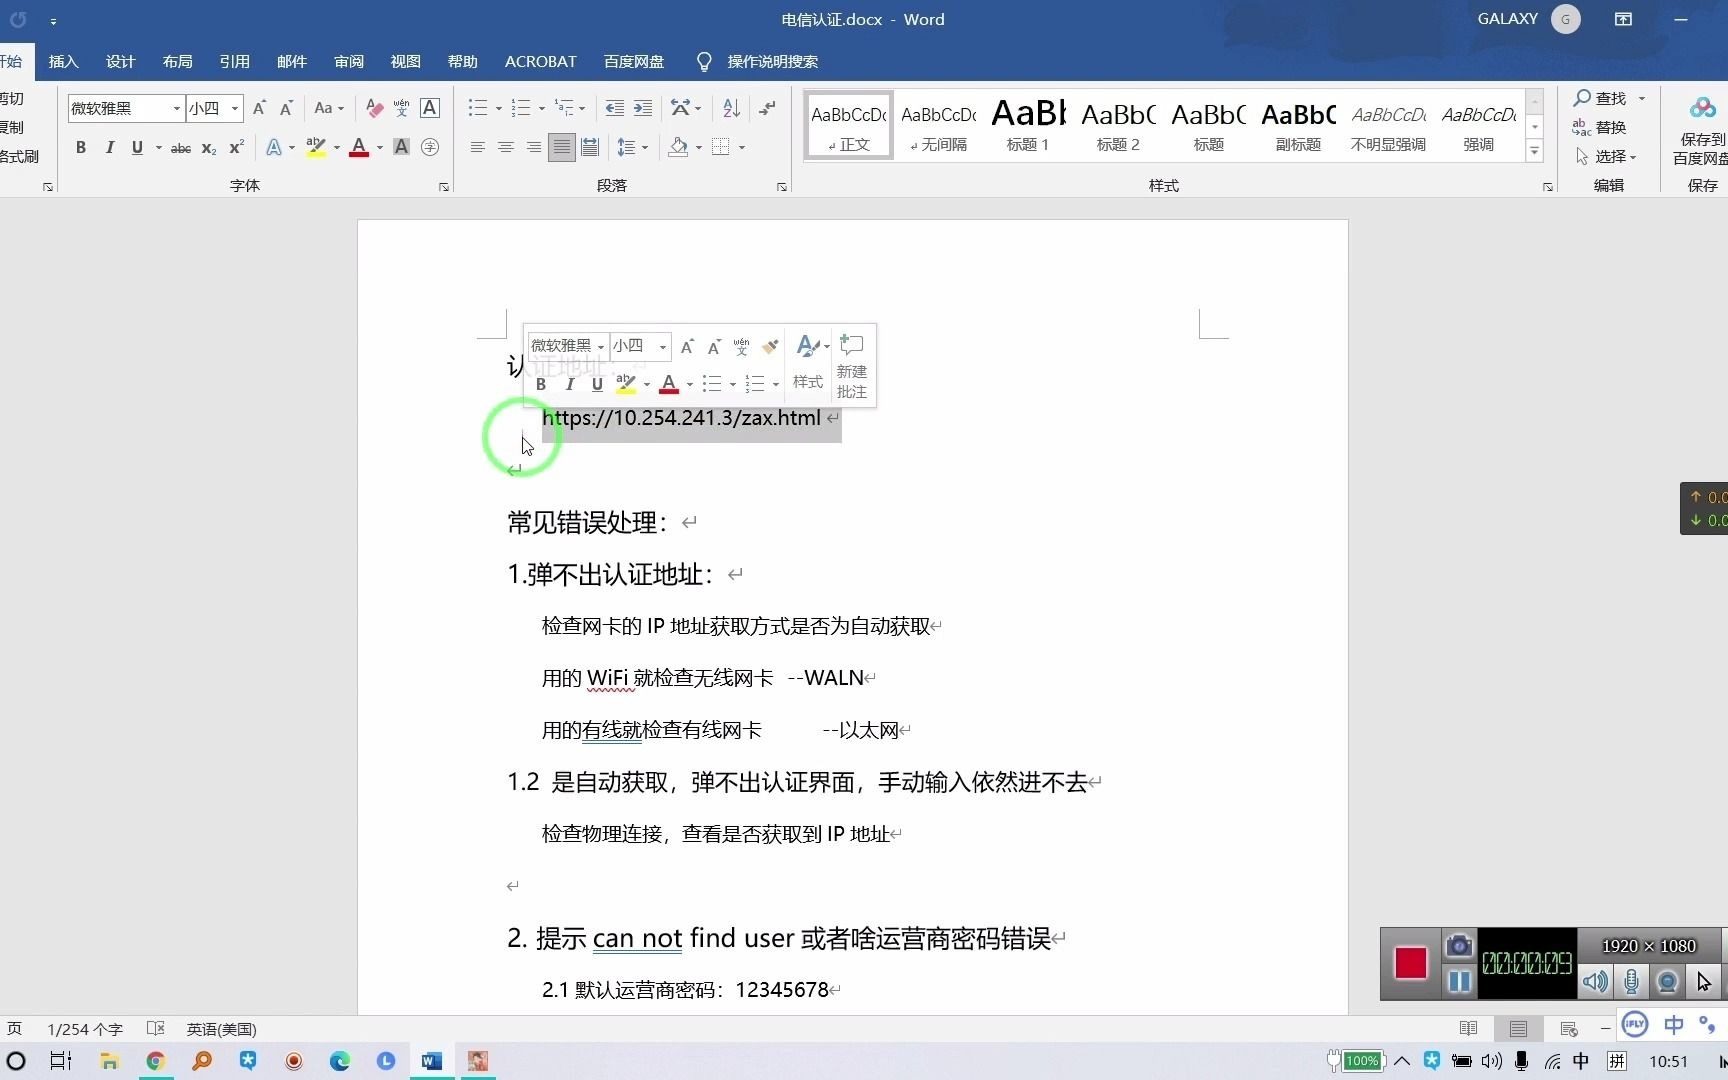This screenshot has width=1728, height=1080.
Task: Open the 插入 tab
Action: click(x=63, y=62)
